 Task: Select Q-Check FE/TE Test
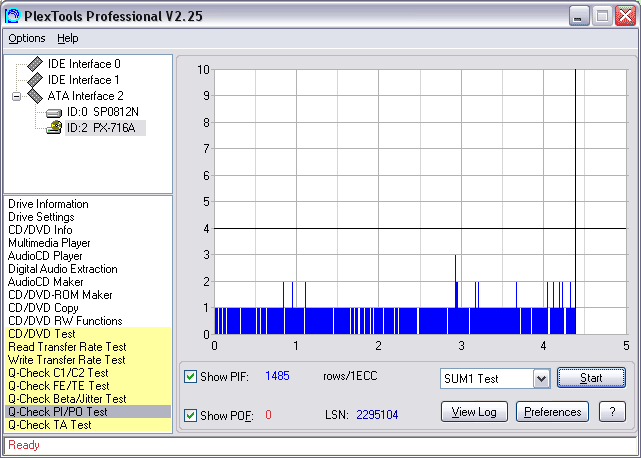point(88,386)
